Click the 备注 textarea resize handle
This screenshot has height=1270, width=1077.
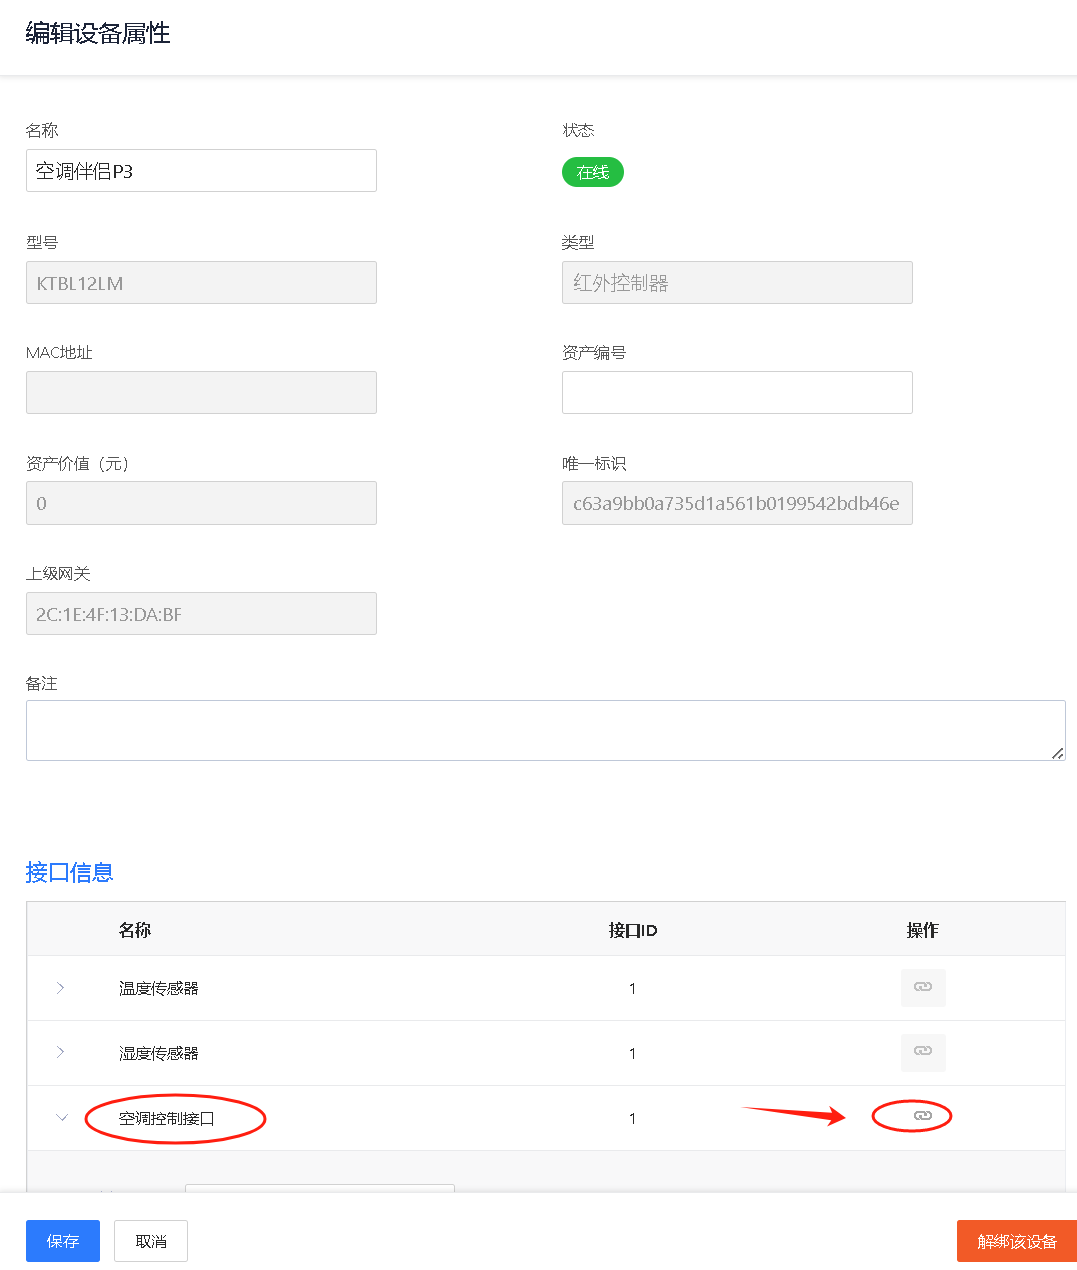(x=1057, y=753)
